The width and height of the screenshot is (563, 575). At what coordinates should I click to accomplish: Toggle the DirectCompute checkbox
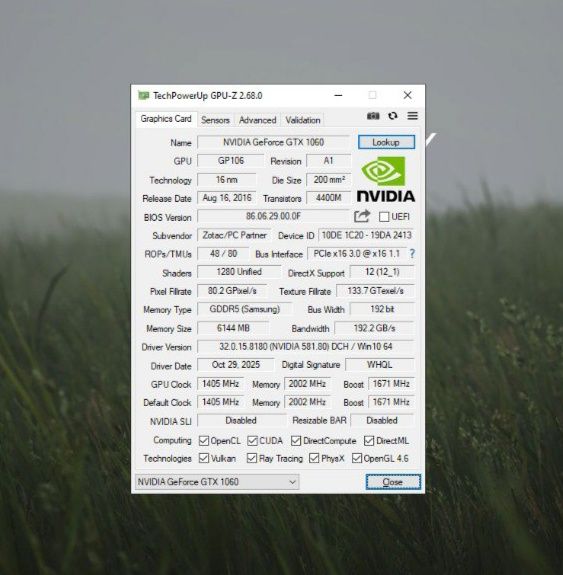click(x=296, y=440)
